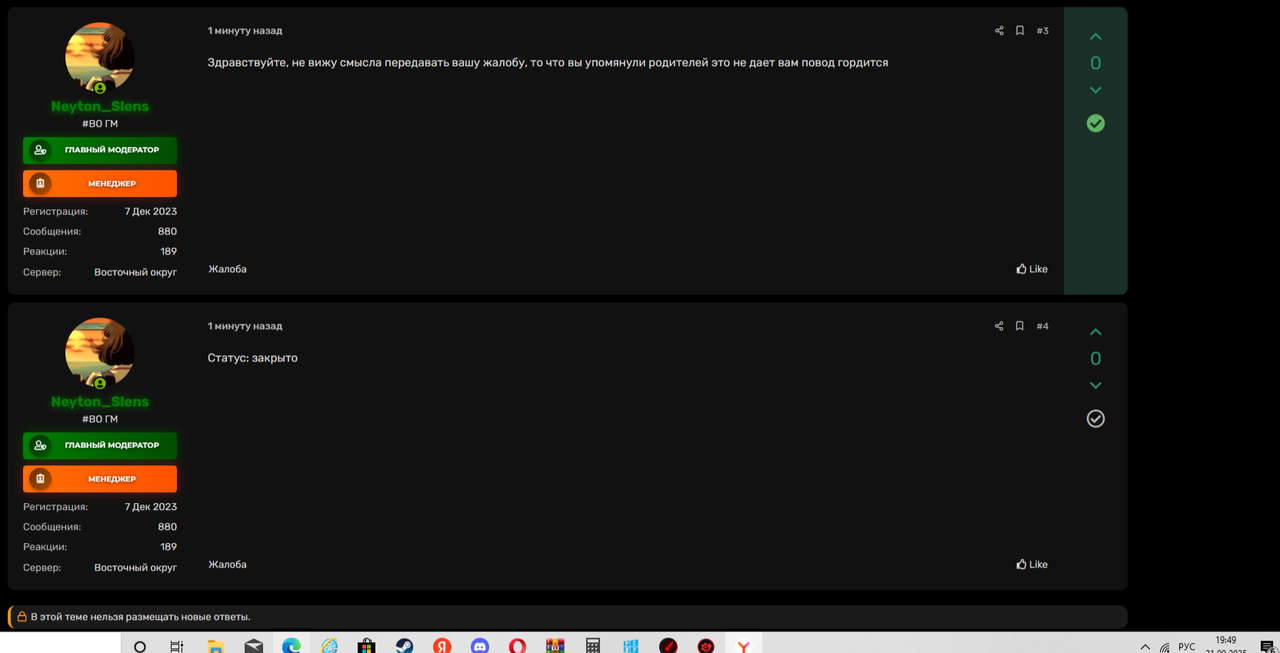
Task: Upvote post #4 with the up chevron
Action: click(1095, 332)
